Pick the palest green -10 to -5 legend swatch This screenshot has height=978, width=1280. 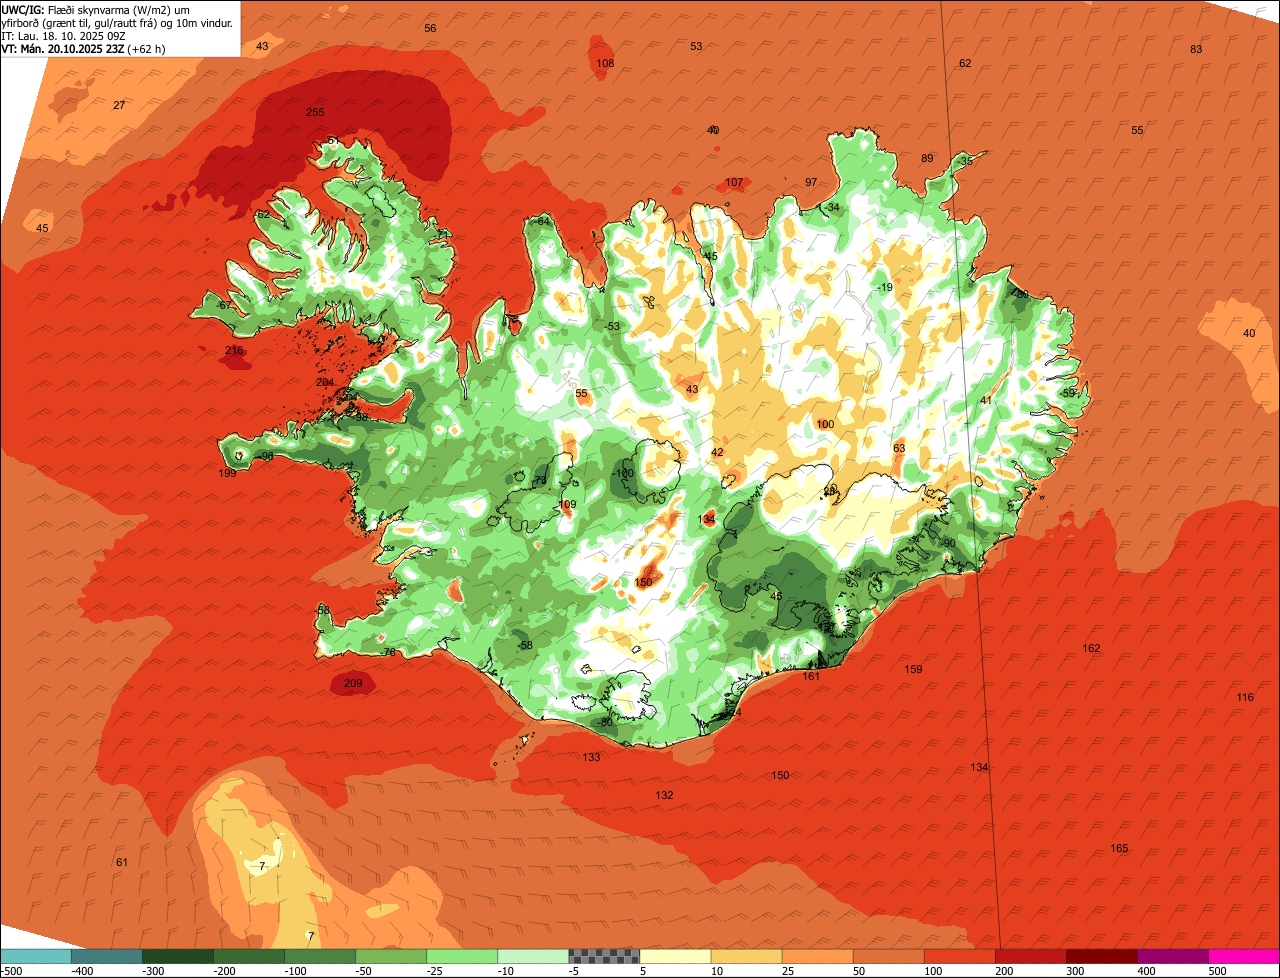[533, 956]
